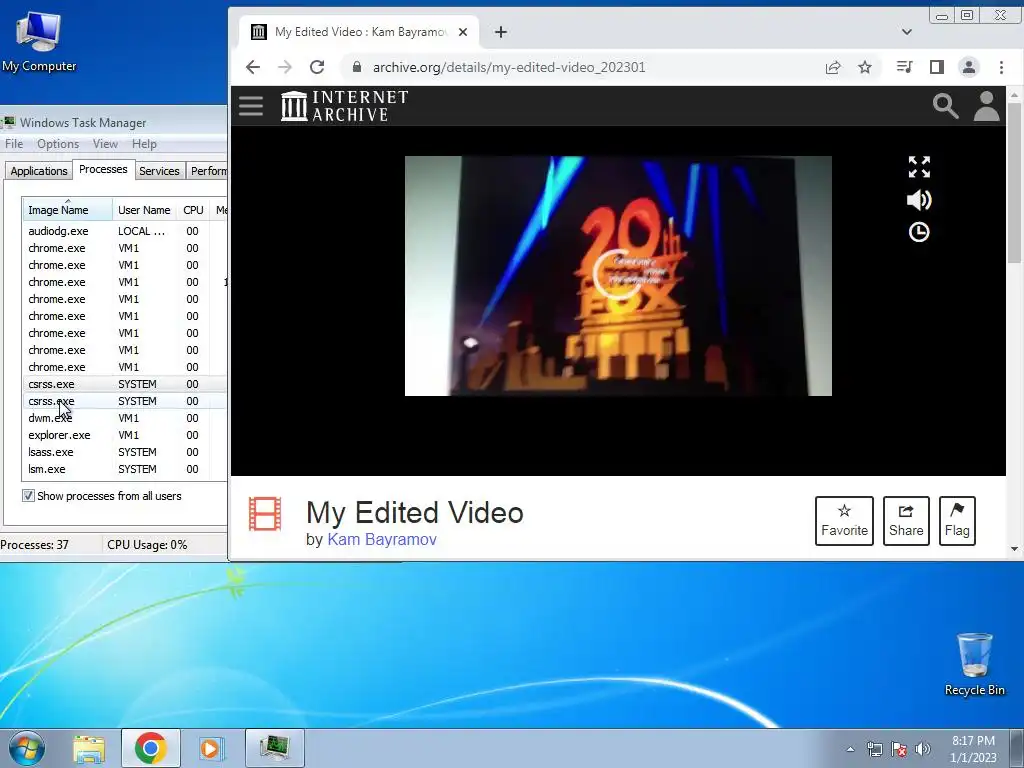Click the site lock icon
The height and width of the screenshot is (768, 1024).
[357, 67]
